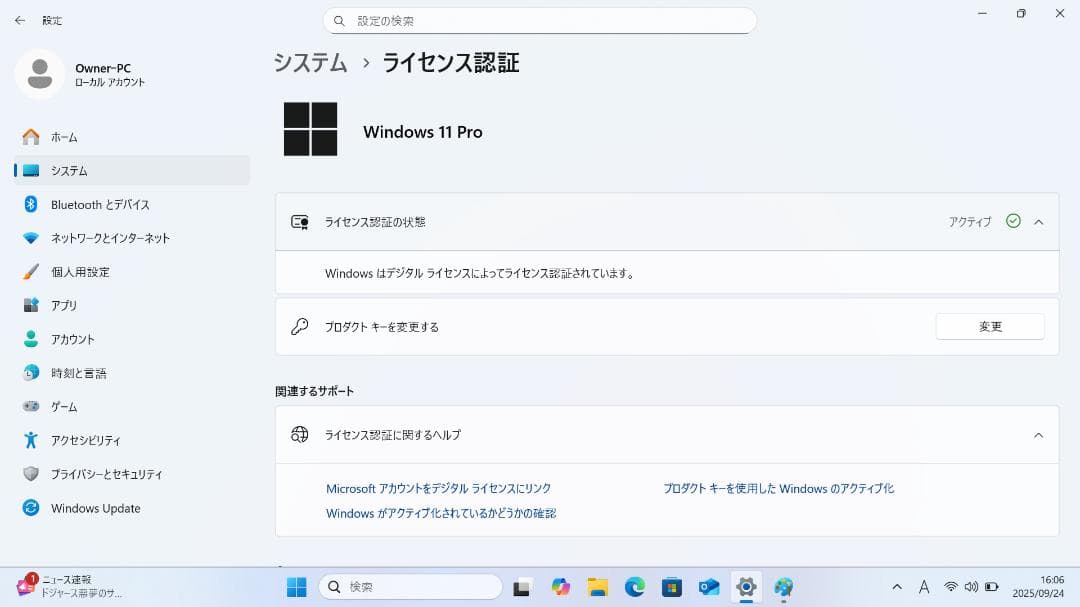Image resolution: width=1080 pixels, height=607 pixels.
Task: Click the 設定の検索 search field
Action: [540, 20]
